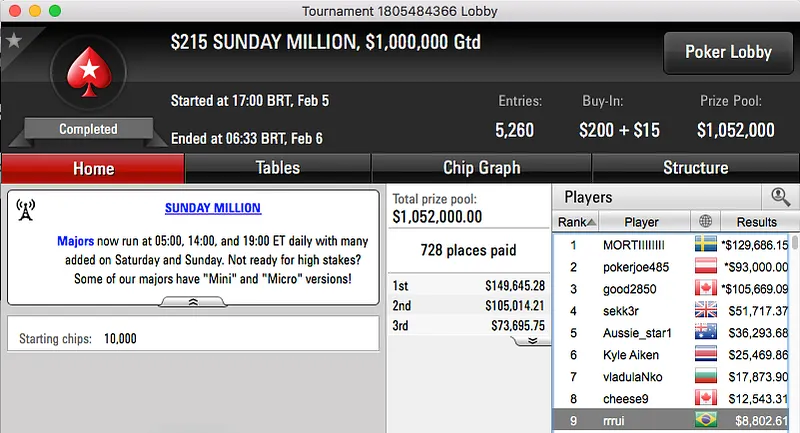Click the Sweden flag beside MORTIIIIIIII
Viewport: 800px width, 433px height.
[707, 244]
